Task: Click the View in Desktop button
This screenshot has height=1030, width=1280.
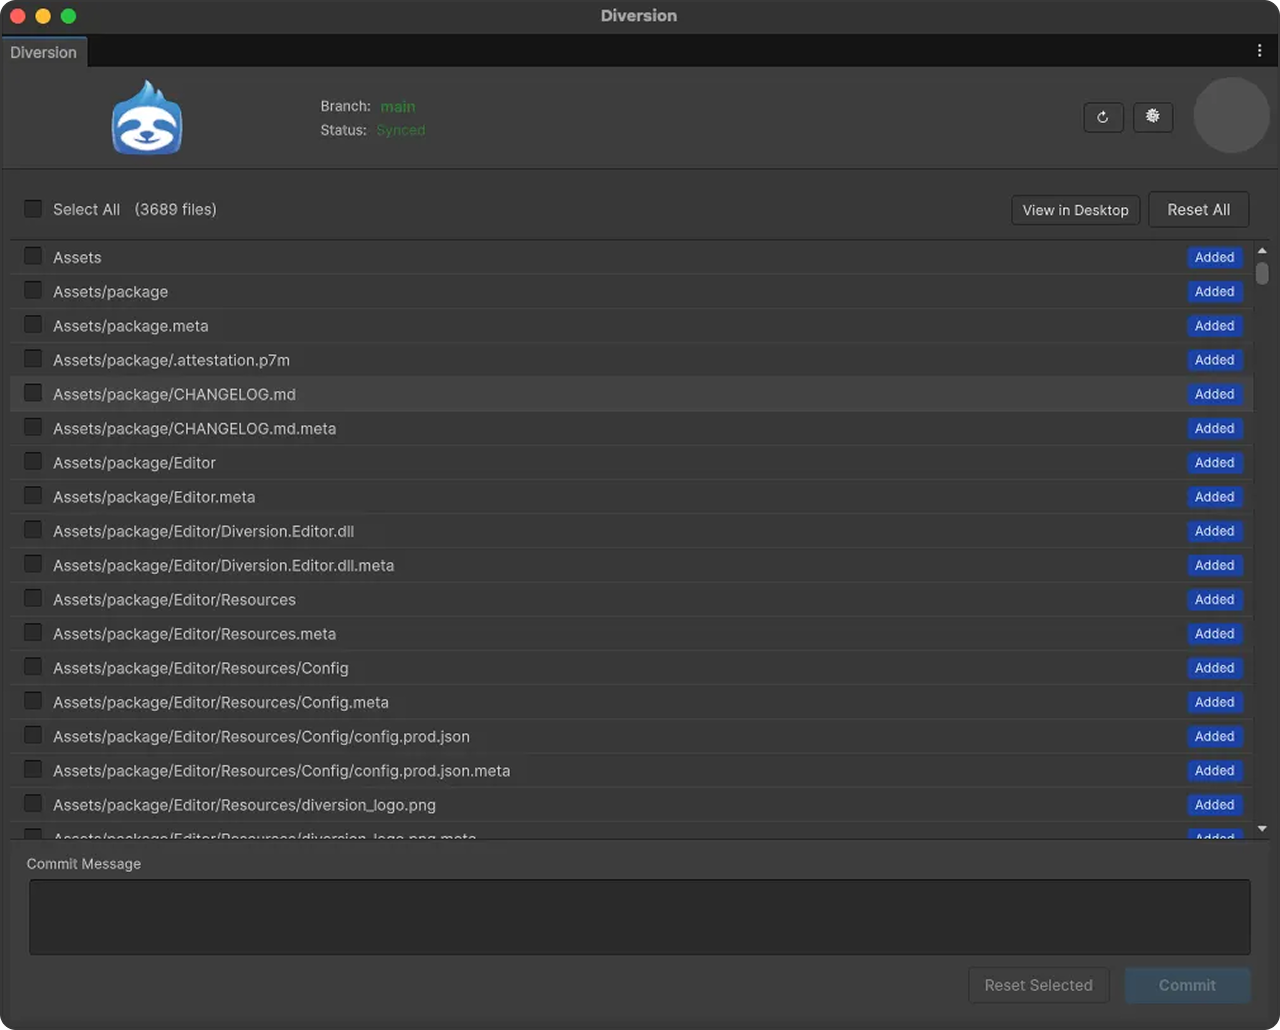Action: tap(1075, 210)
